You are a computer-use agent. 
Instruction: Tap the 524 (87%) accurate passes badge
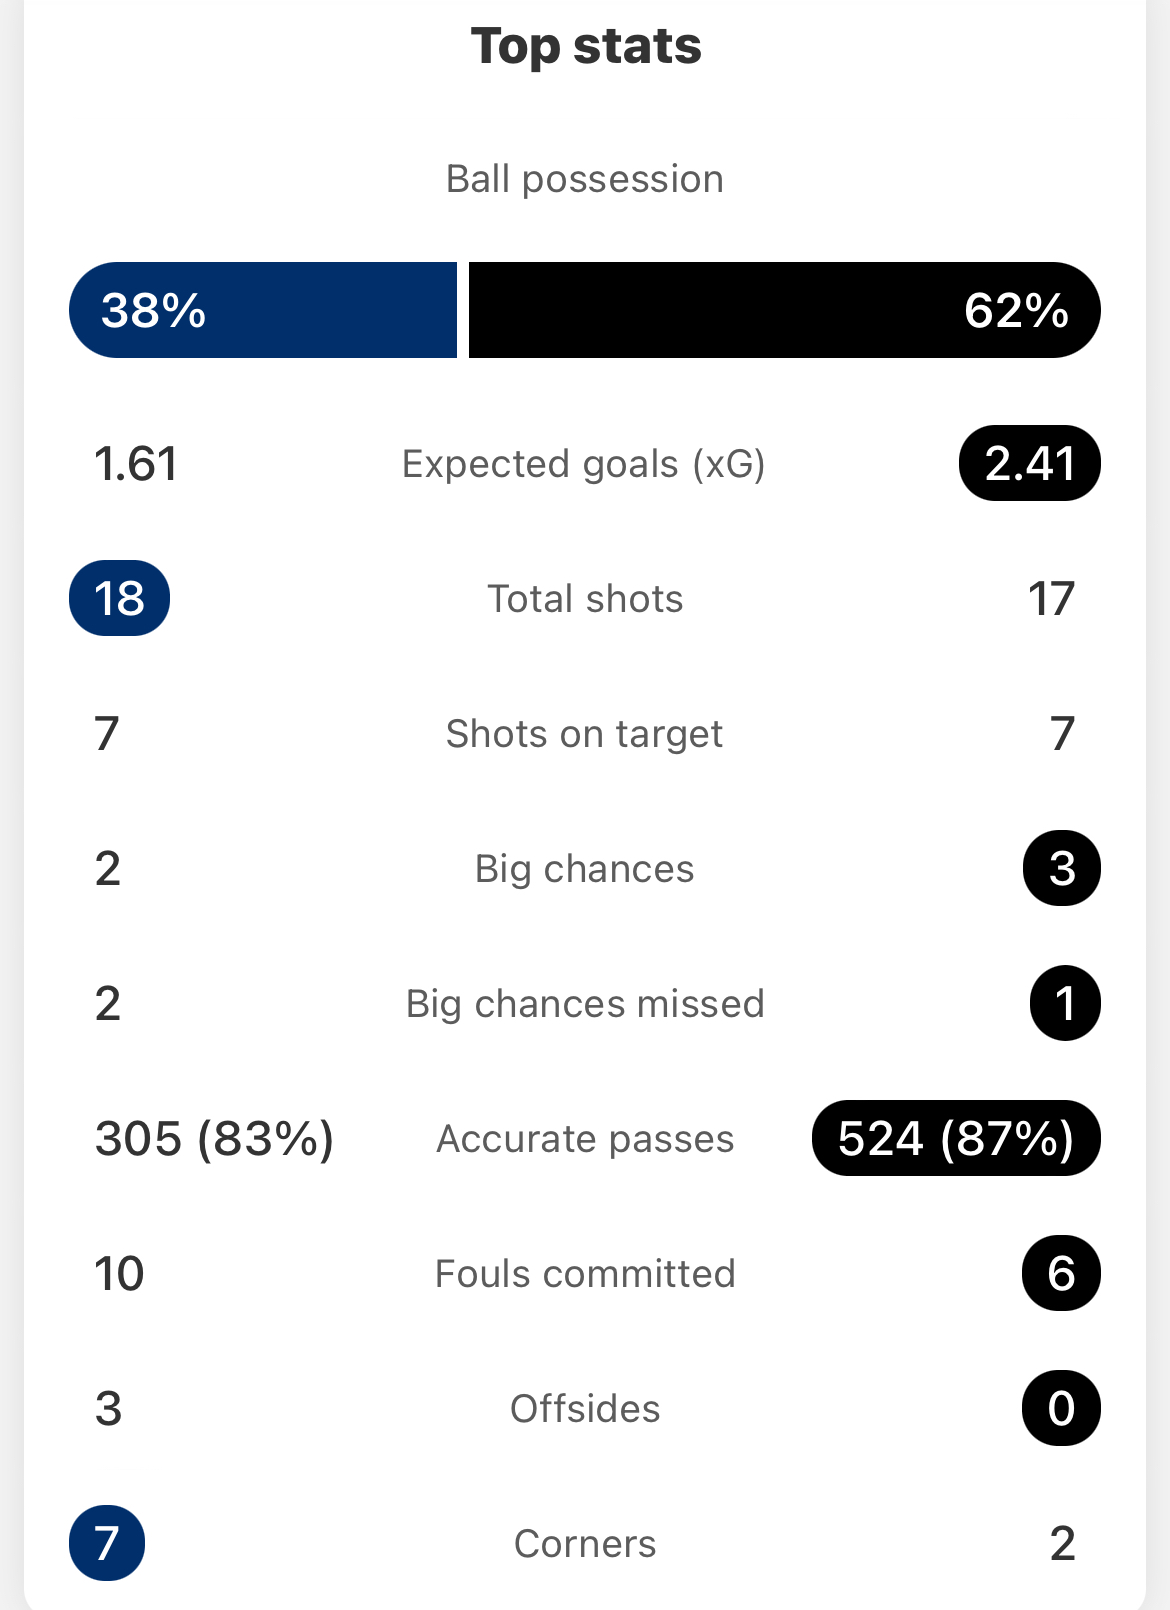(x=956, y=1138)
